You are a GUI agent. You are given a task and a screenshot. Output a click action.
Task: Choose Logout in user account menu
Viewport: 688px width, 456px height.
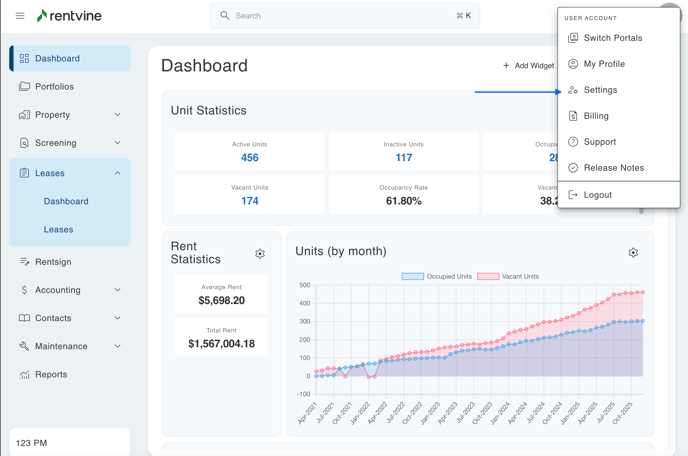pos(597,195)
